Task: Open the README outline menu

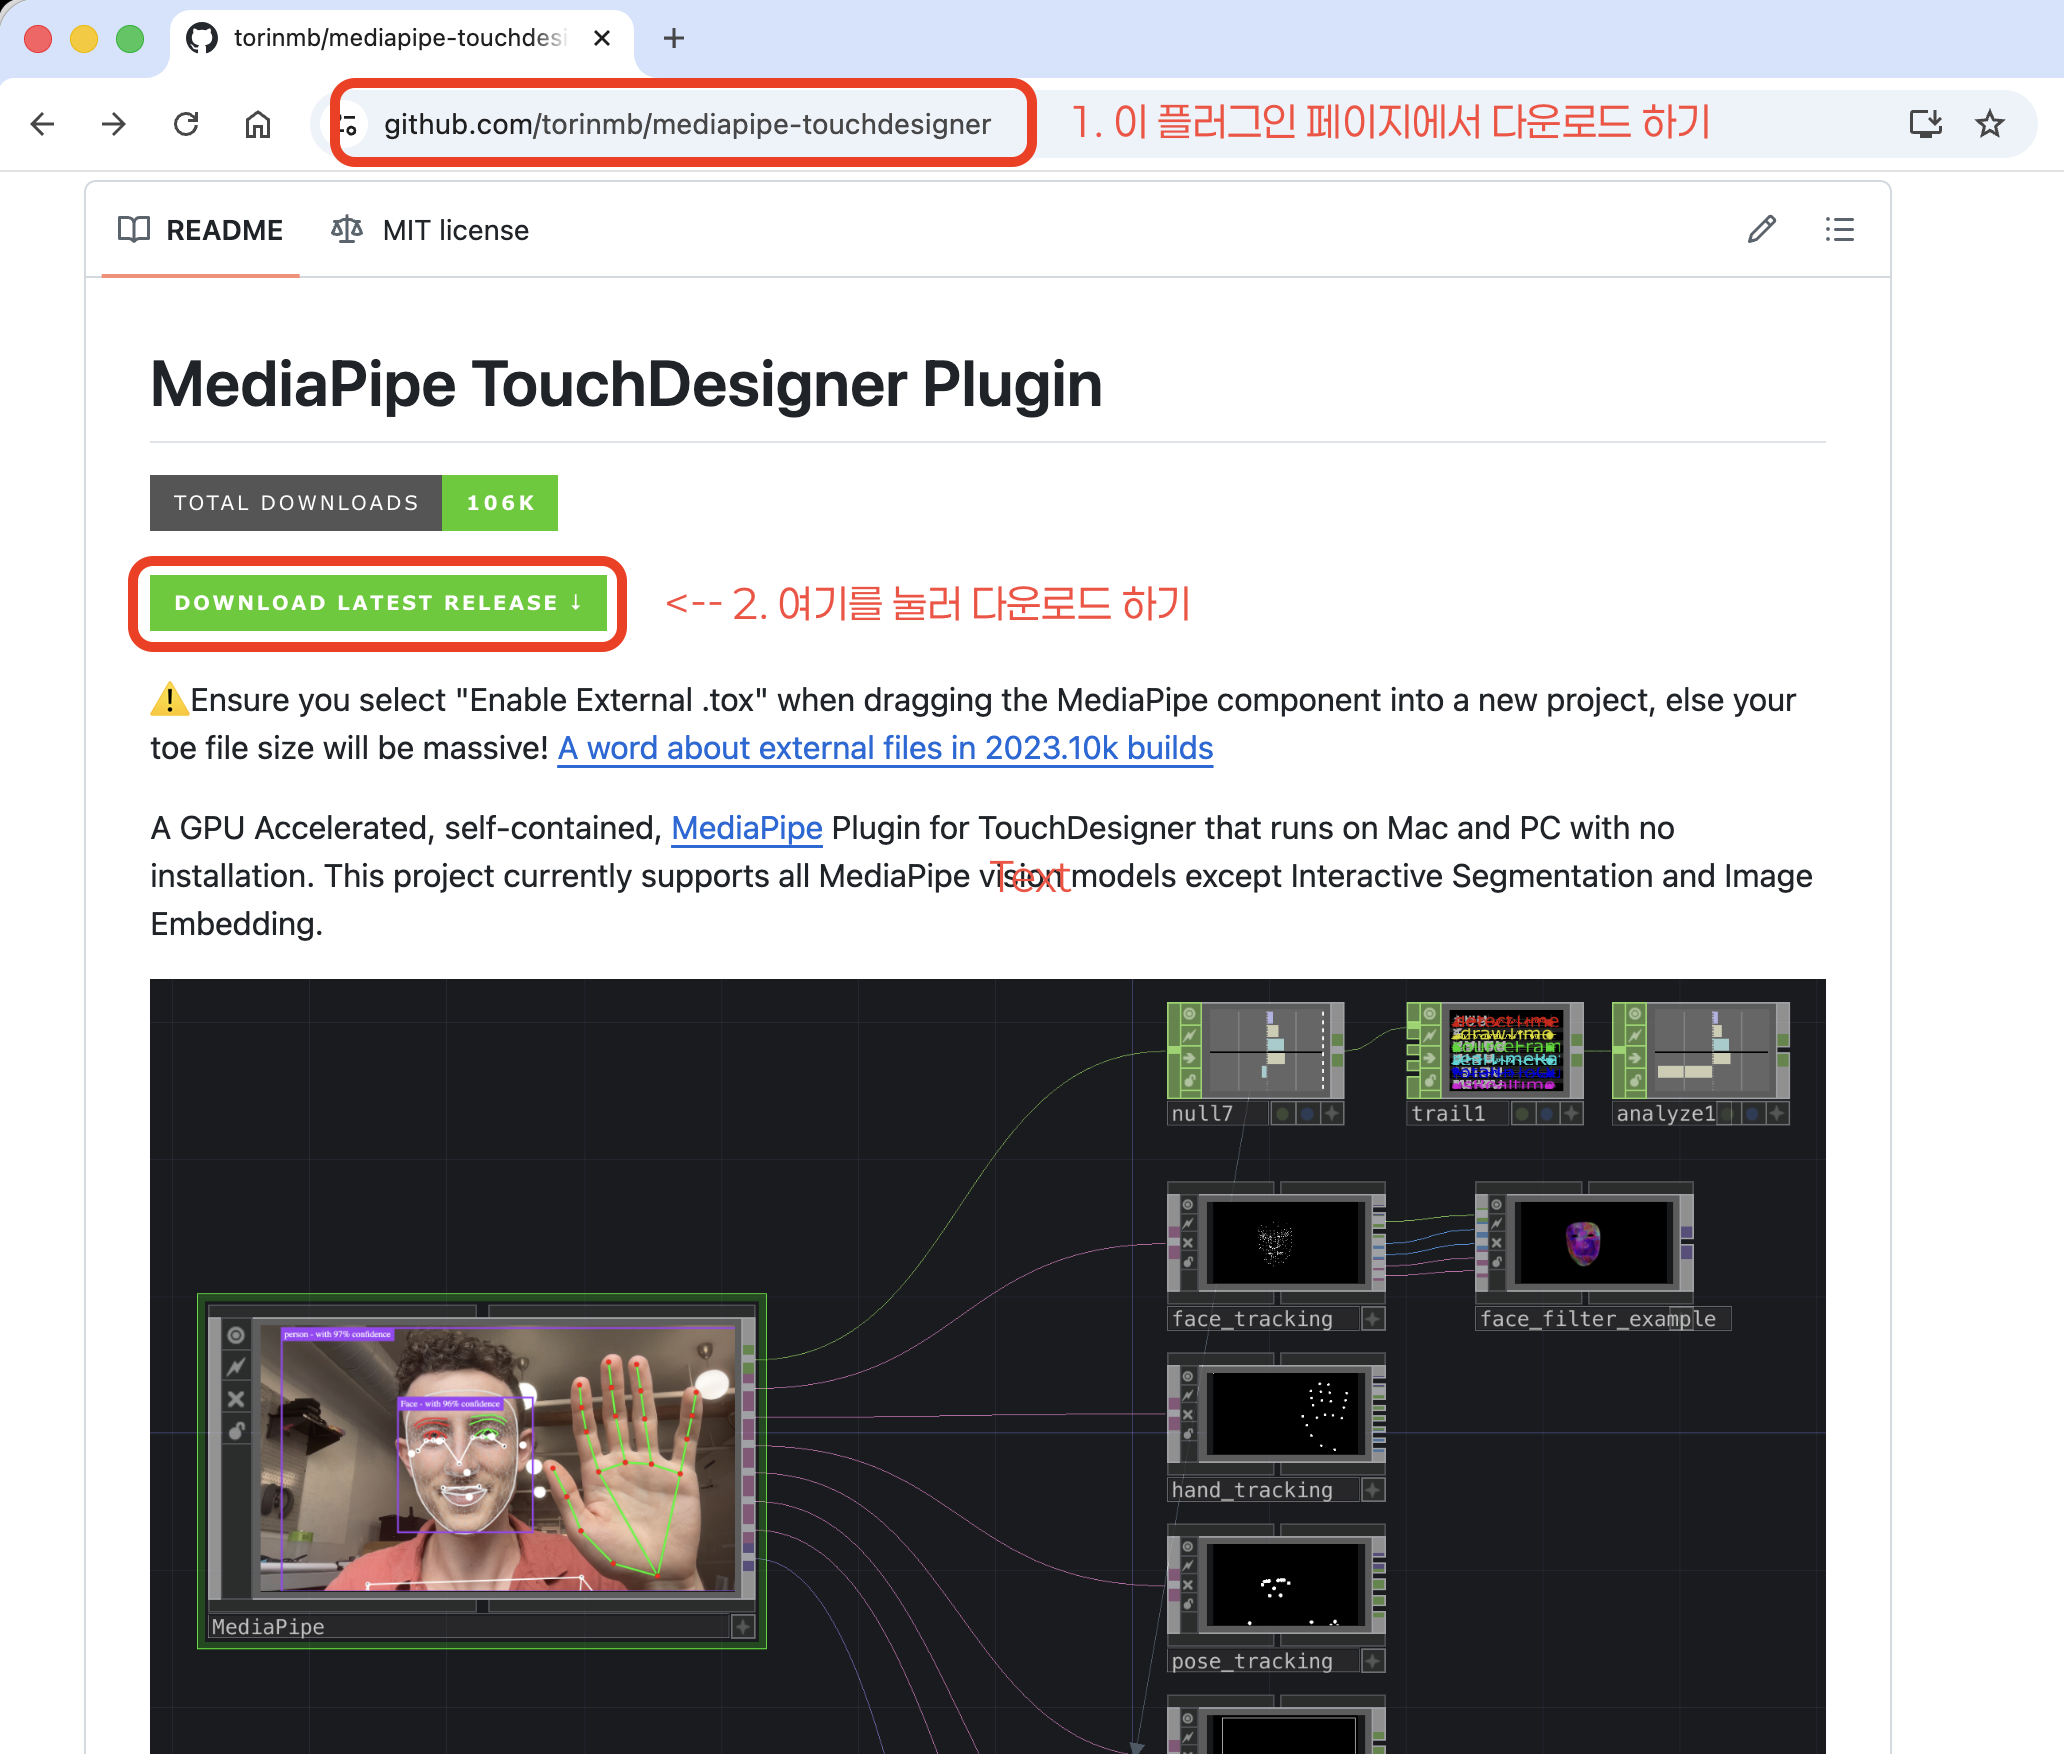Action: pos(1839,230)
